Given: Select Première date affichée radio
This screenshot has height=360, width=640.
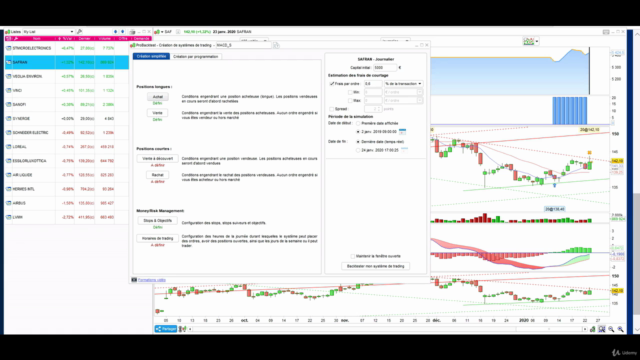Looking at the screenshot, I should point(358,123).
